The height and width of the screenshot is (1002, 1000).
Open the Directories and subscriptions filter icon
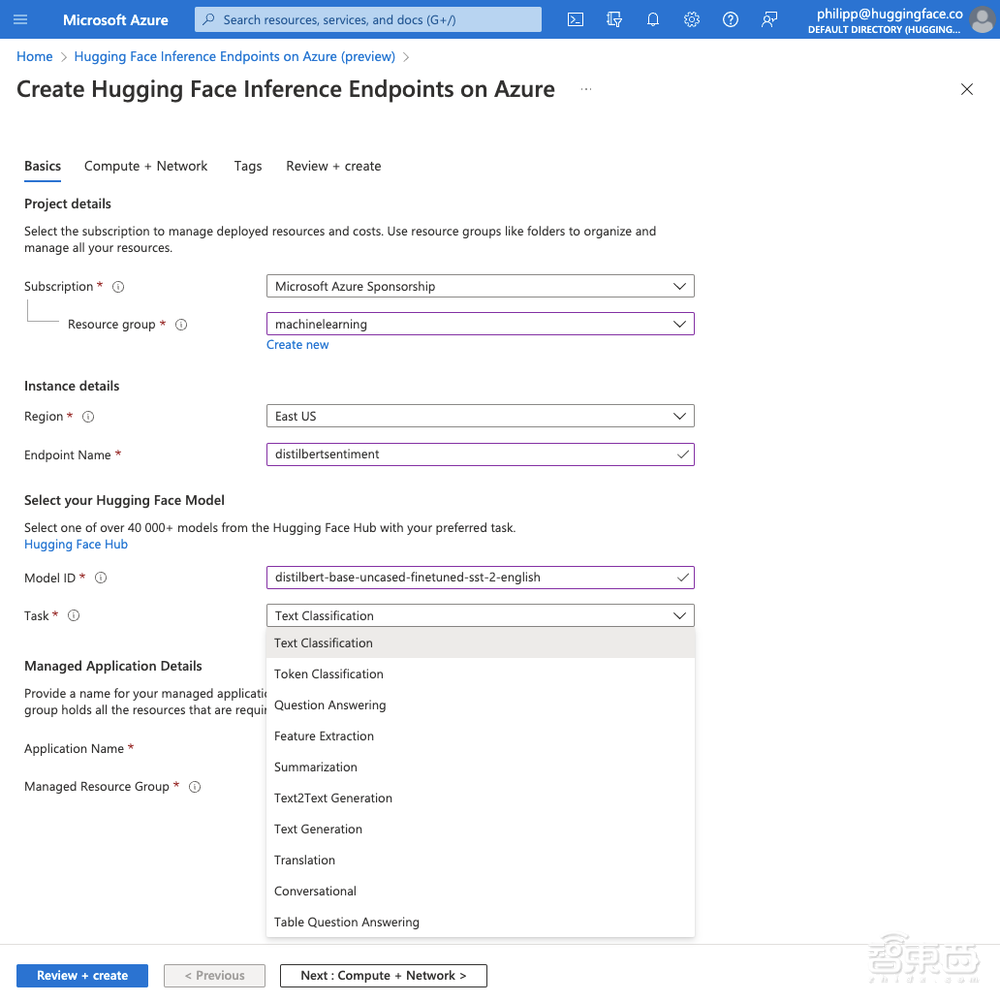tap(614, 19)
